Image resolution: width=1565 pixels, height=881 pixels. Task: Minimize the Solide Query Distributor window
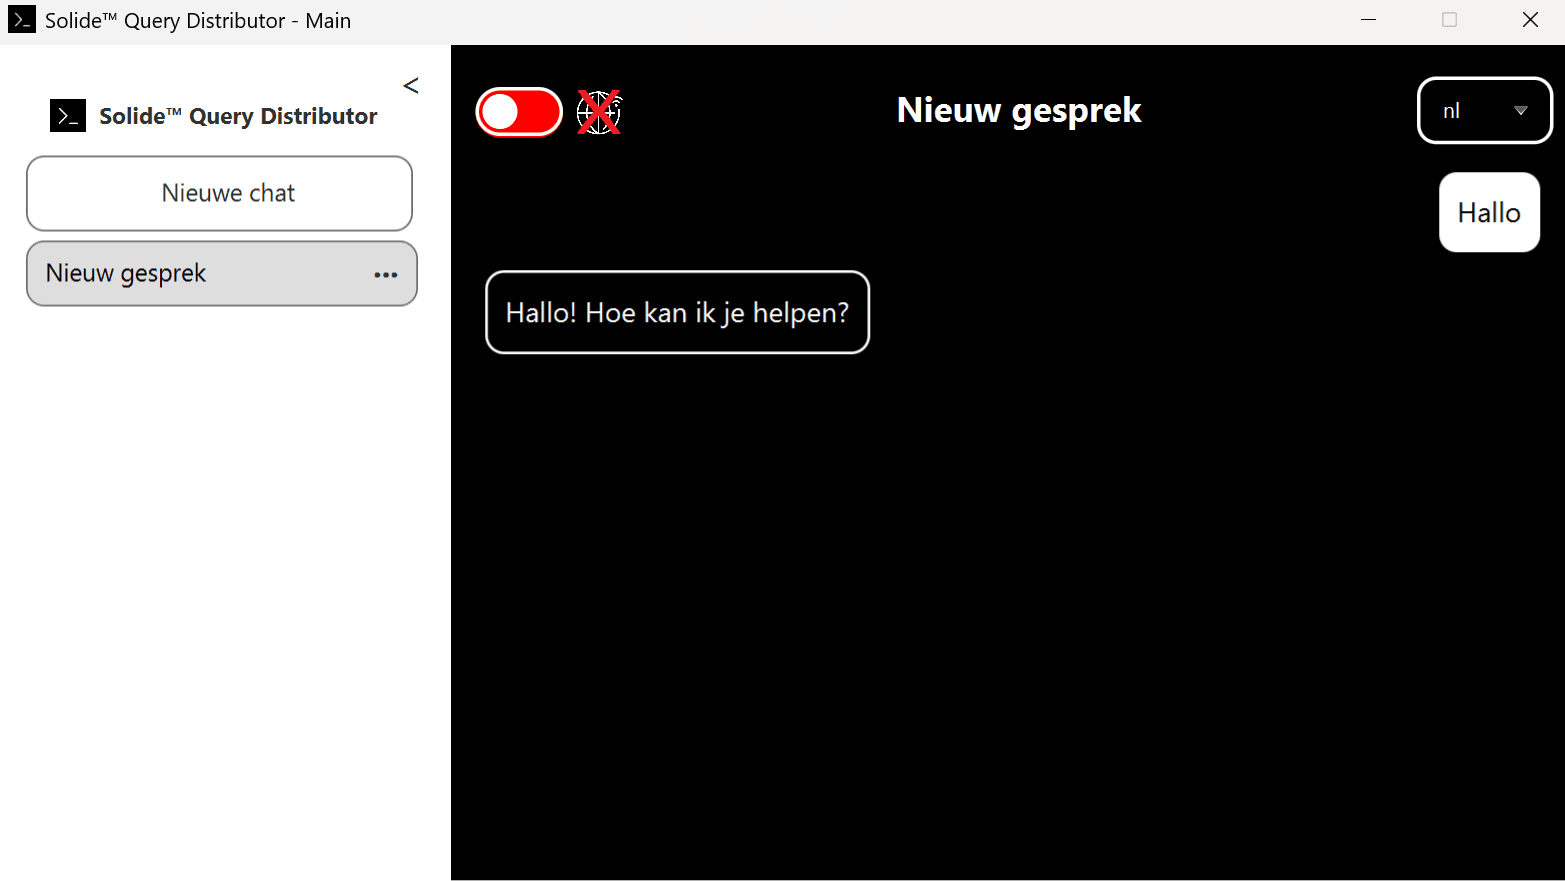[x=1369, y=20]
